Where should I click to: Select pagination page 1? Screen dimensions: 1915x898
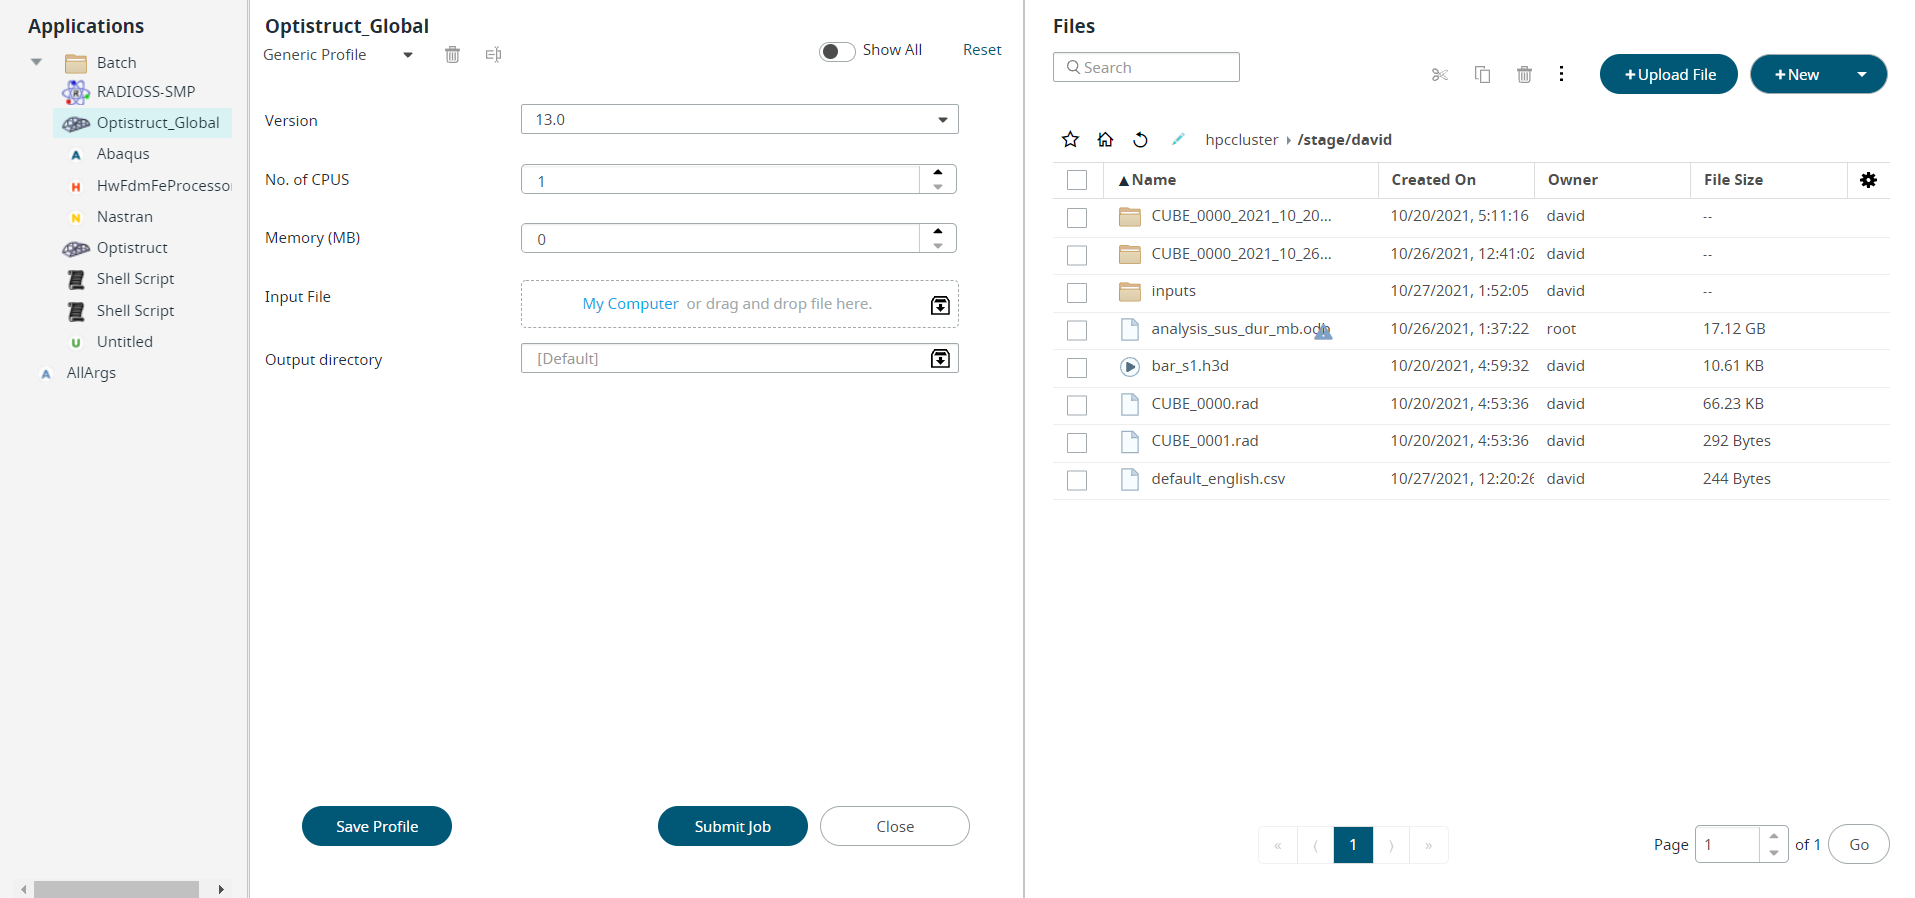click(x=1353, y=845)
